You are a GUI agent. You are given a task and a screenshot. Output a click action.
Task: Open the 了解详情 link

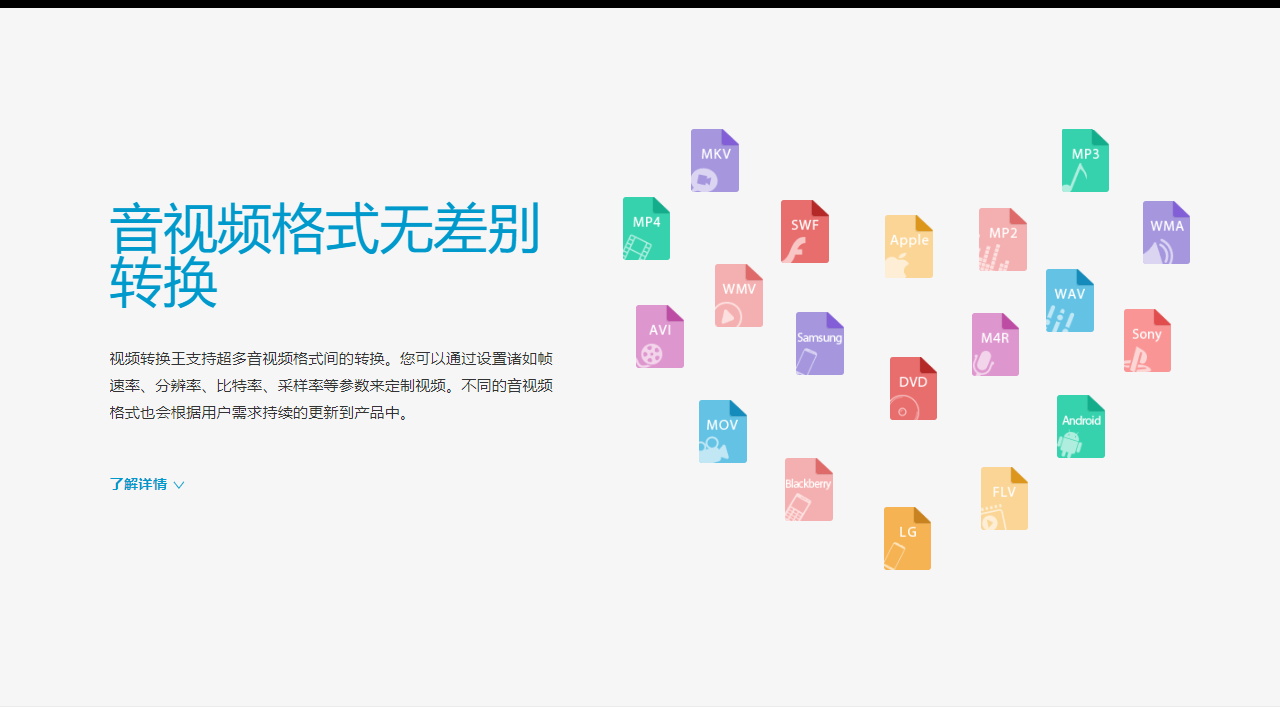pos(138,484)
